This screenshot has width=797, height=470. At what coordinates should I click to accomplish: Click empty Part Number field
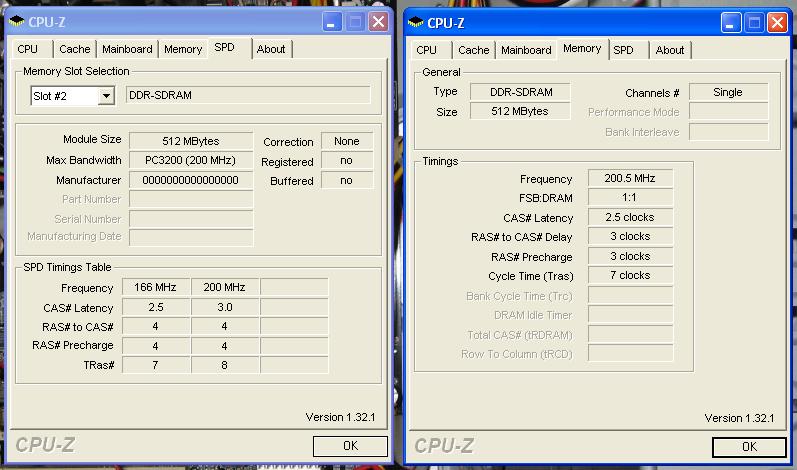[191, 200]
